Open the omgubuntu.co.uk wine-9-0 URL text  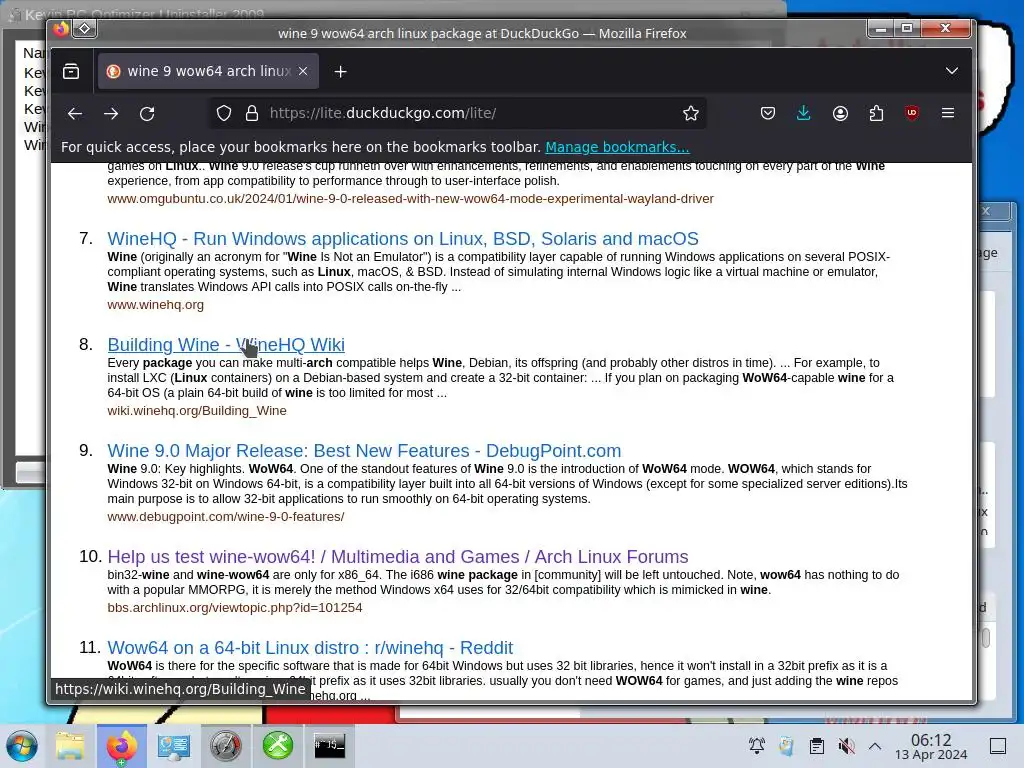[x=410, y=199]
